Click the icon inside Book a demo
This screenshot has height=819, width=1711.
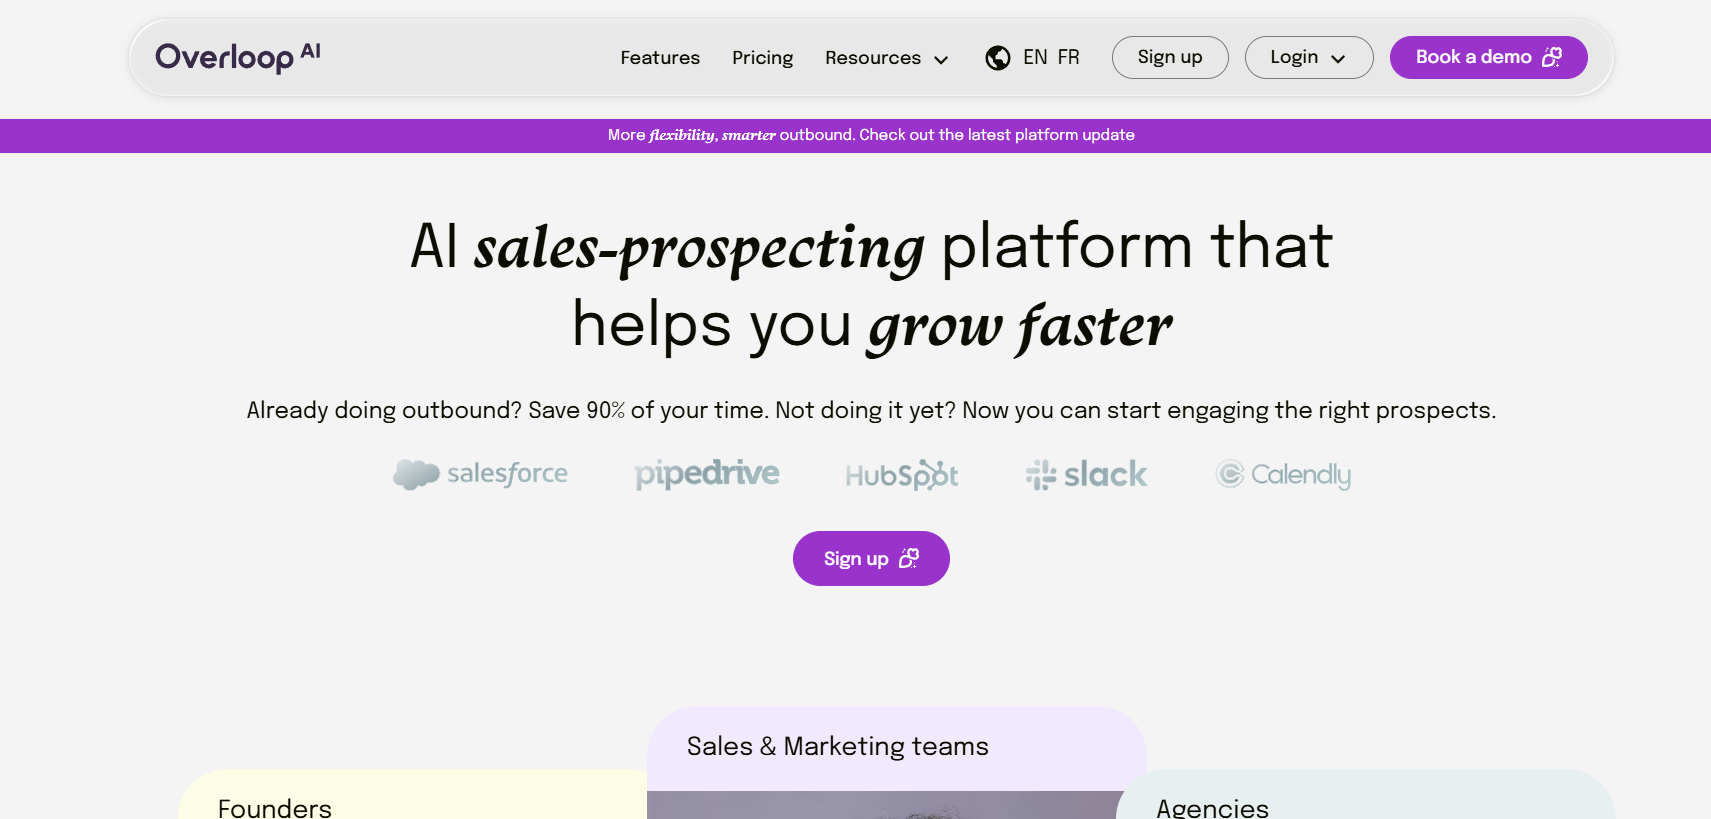(1552, 57)
